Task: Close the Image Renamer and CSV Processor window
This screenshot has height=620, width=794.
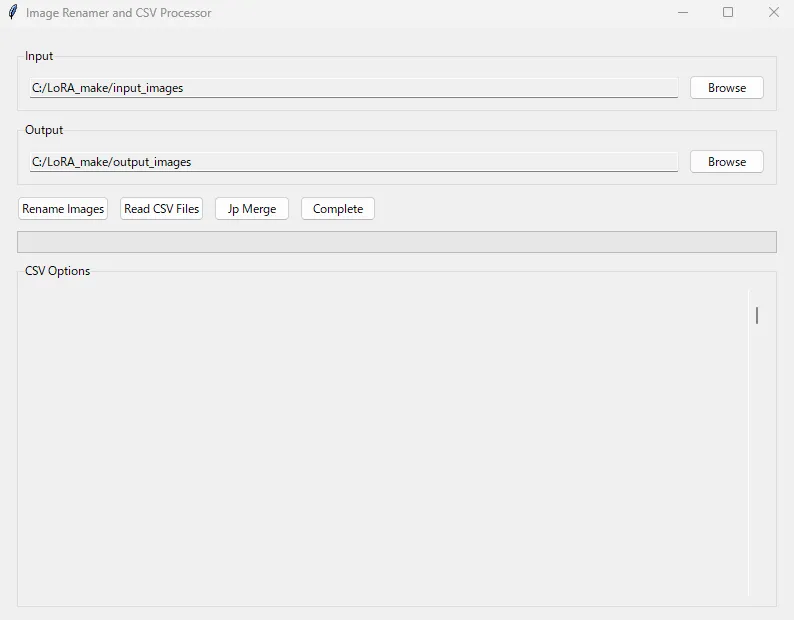Action: (x=773, y=13)
